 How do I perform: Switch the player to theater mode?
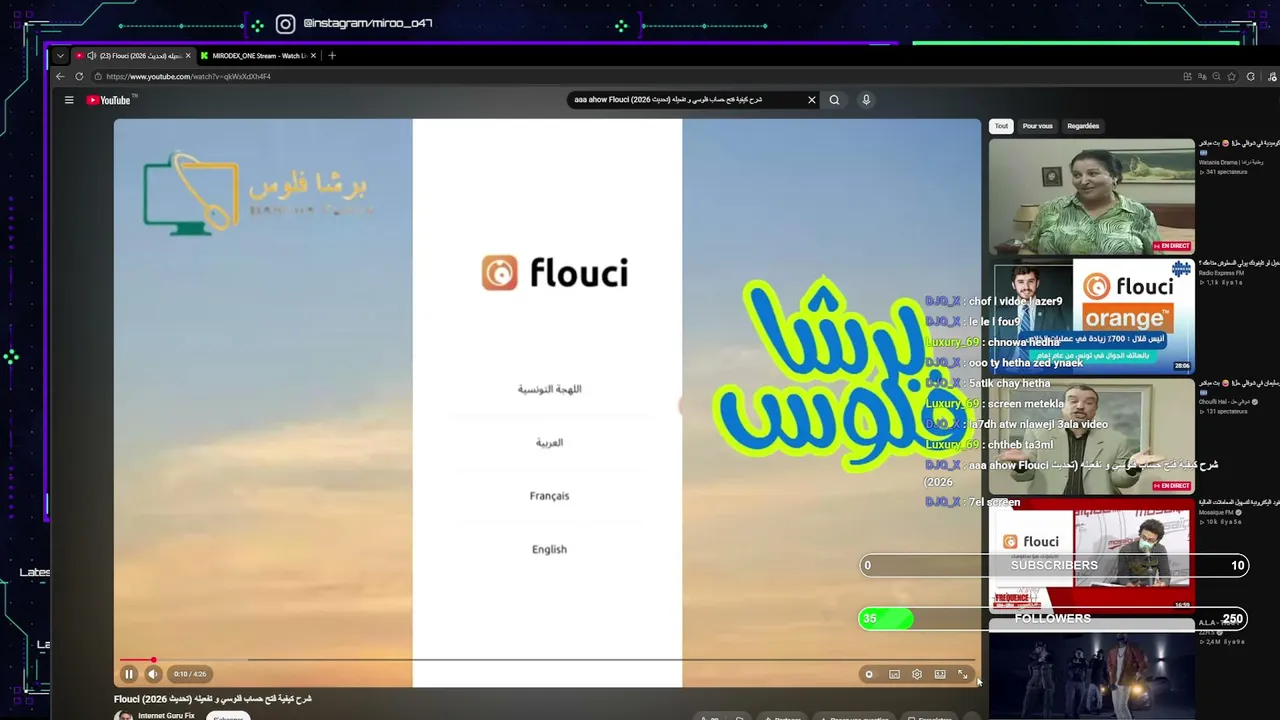click(x=940, y=674)
